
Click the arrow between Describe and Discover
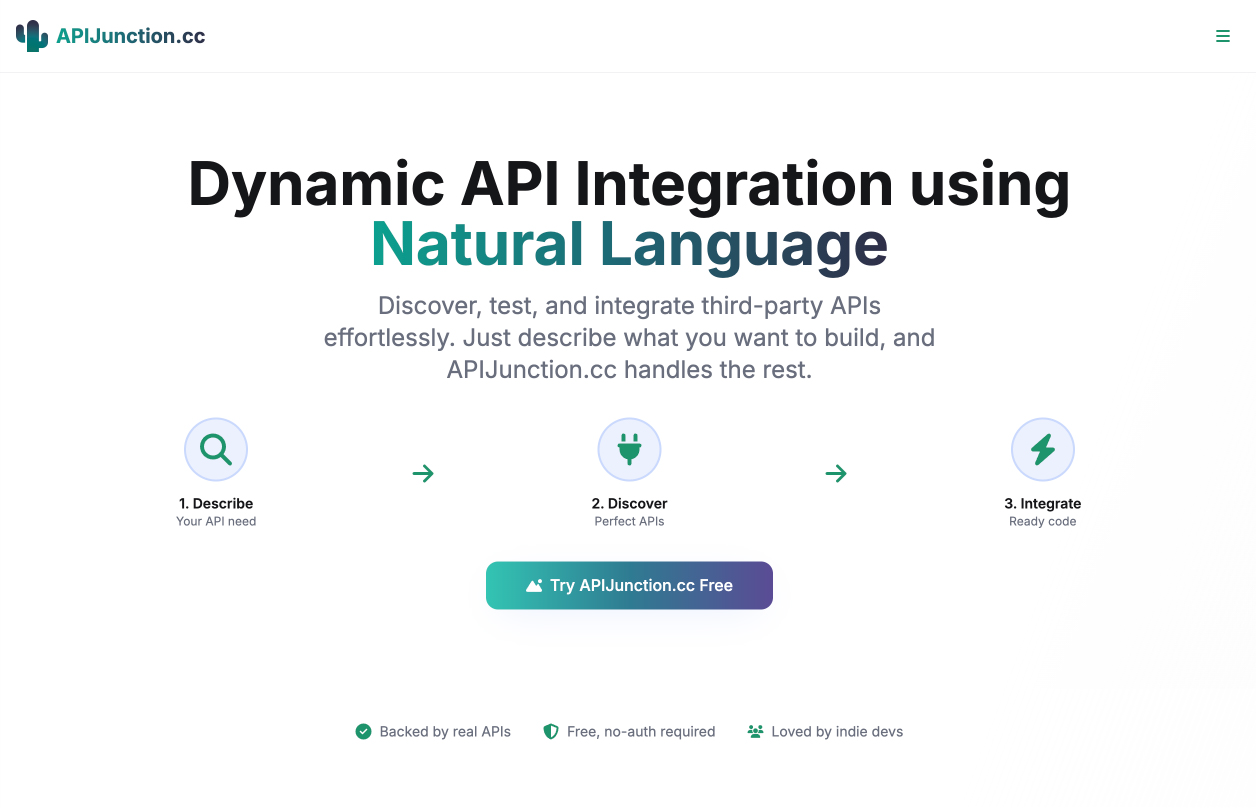(x=423, y=473)
